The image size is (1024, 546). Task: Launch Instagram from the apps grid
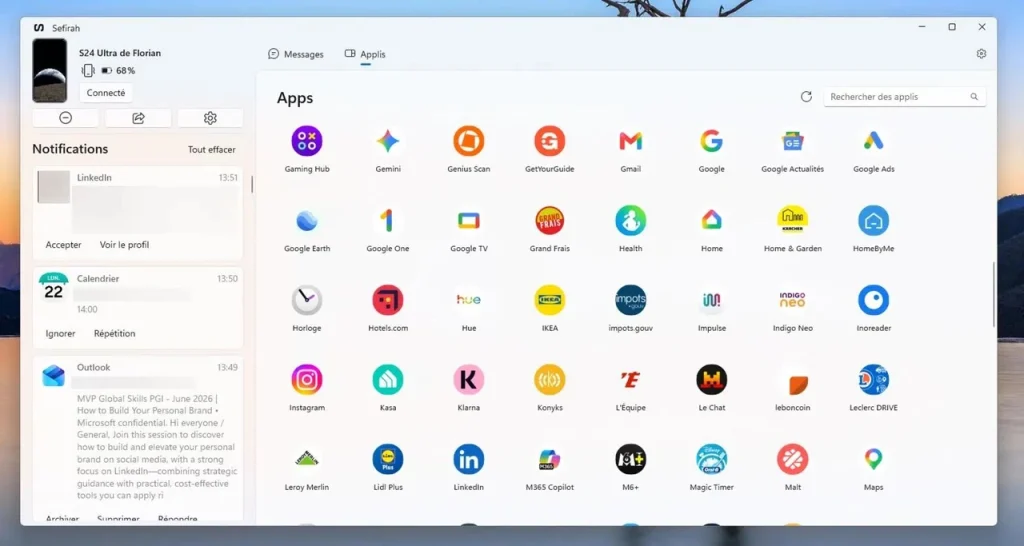click(x=307, y=379)
